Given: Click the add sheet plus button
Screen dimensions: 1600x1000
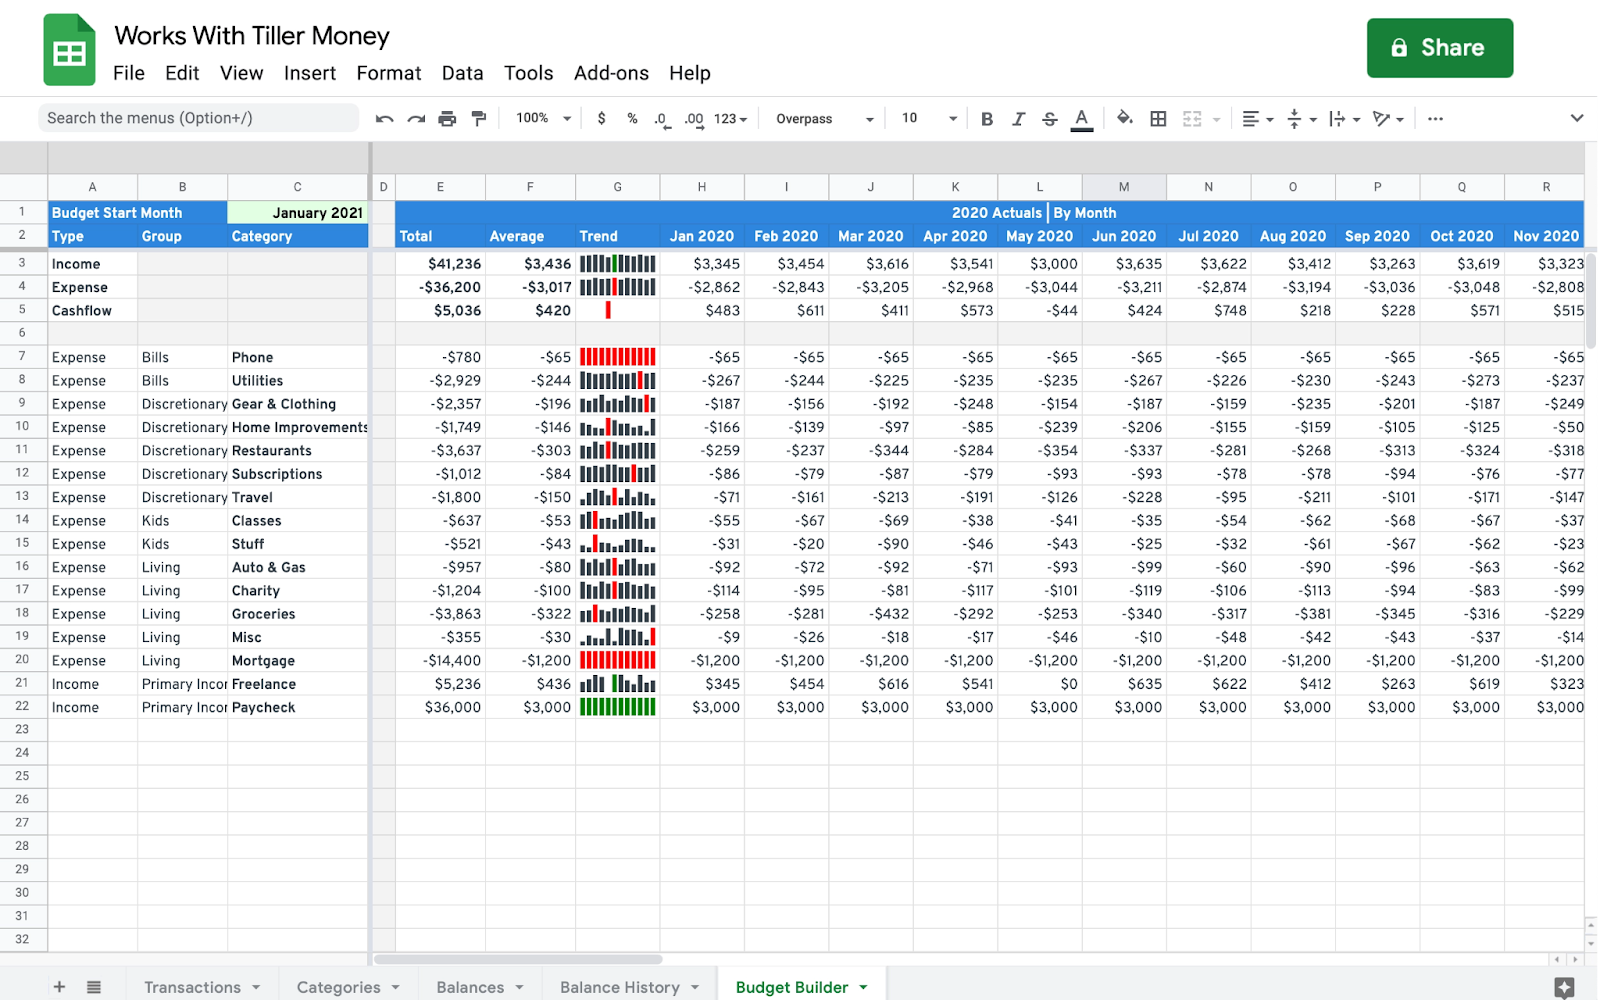Looking at the screenshot, I should pos(59,987).
